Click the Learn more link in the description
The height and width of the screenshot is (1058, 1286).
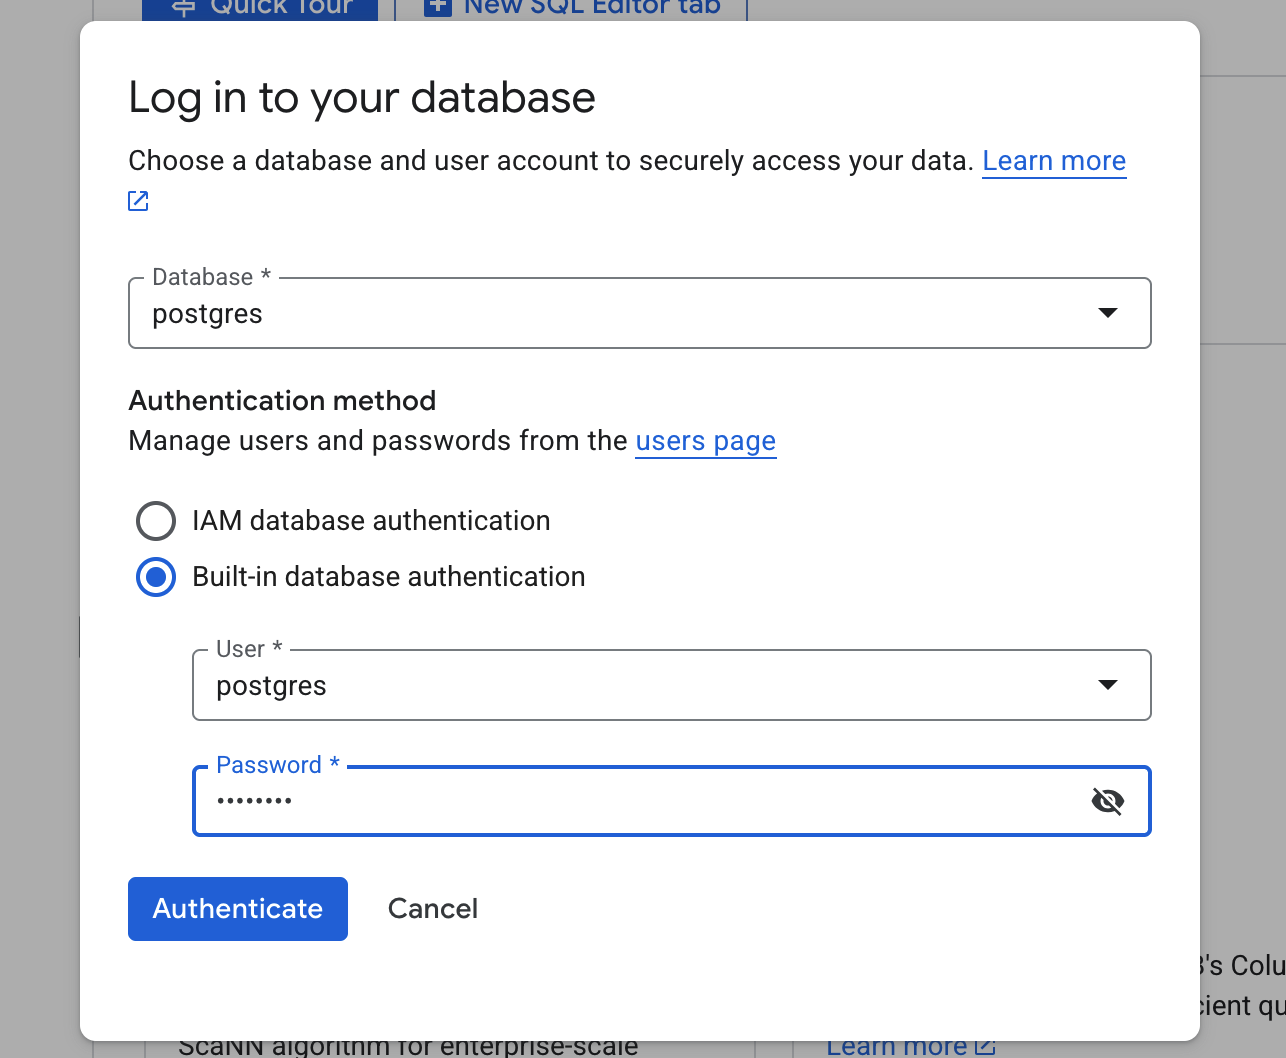coord(1053,160)
